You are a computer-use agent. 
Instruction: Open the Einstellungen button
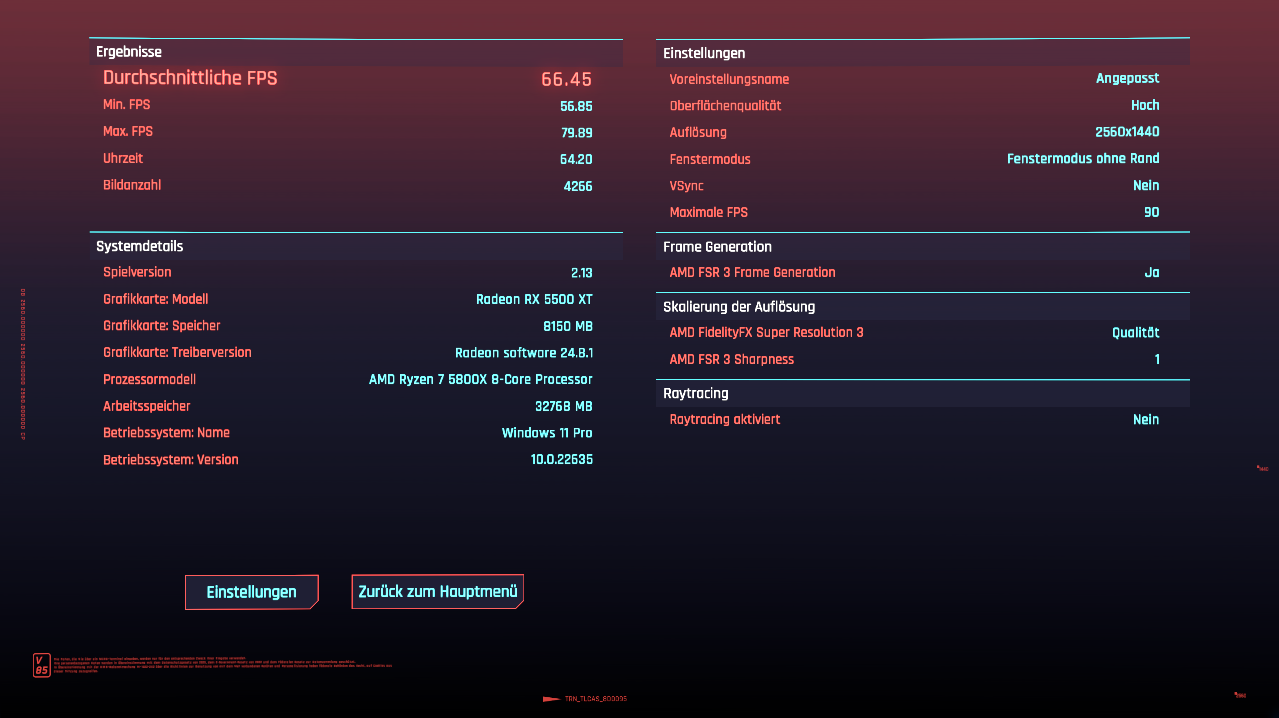point(251,592)
